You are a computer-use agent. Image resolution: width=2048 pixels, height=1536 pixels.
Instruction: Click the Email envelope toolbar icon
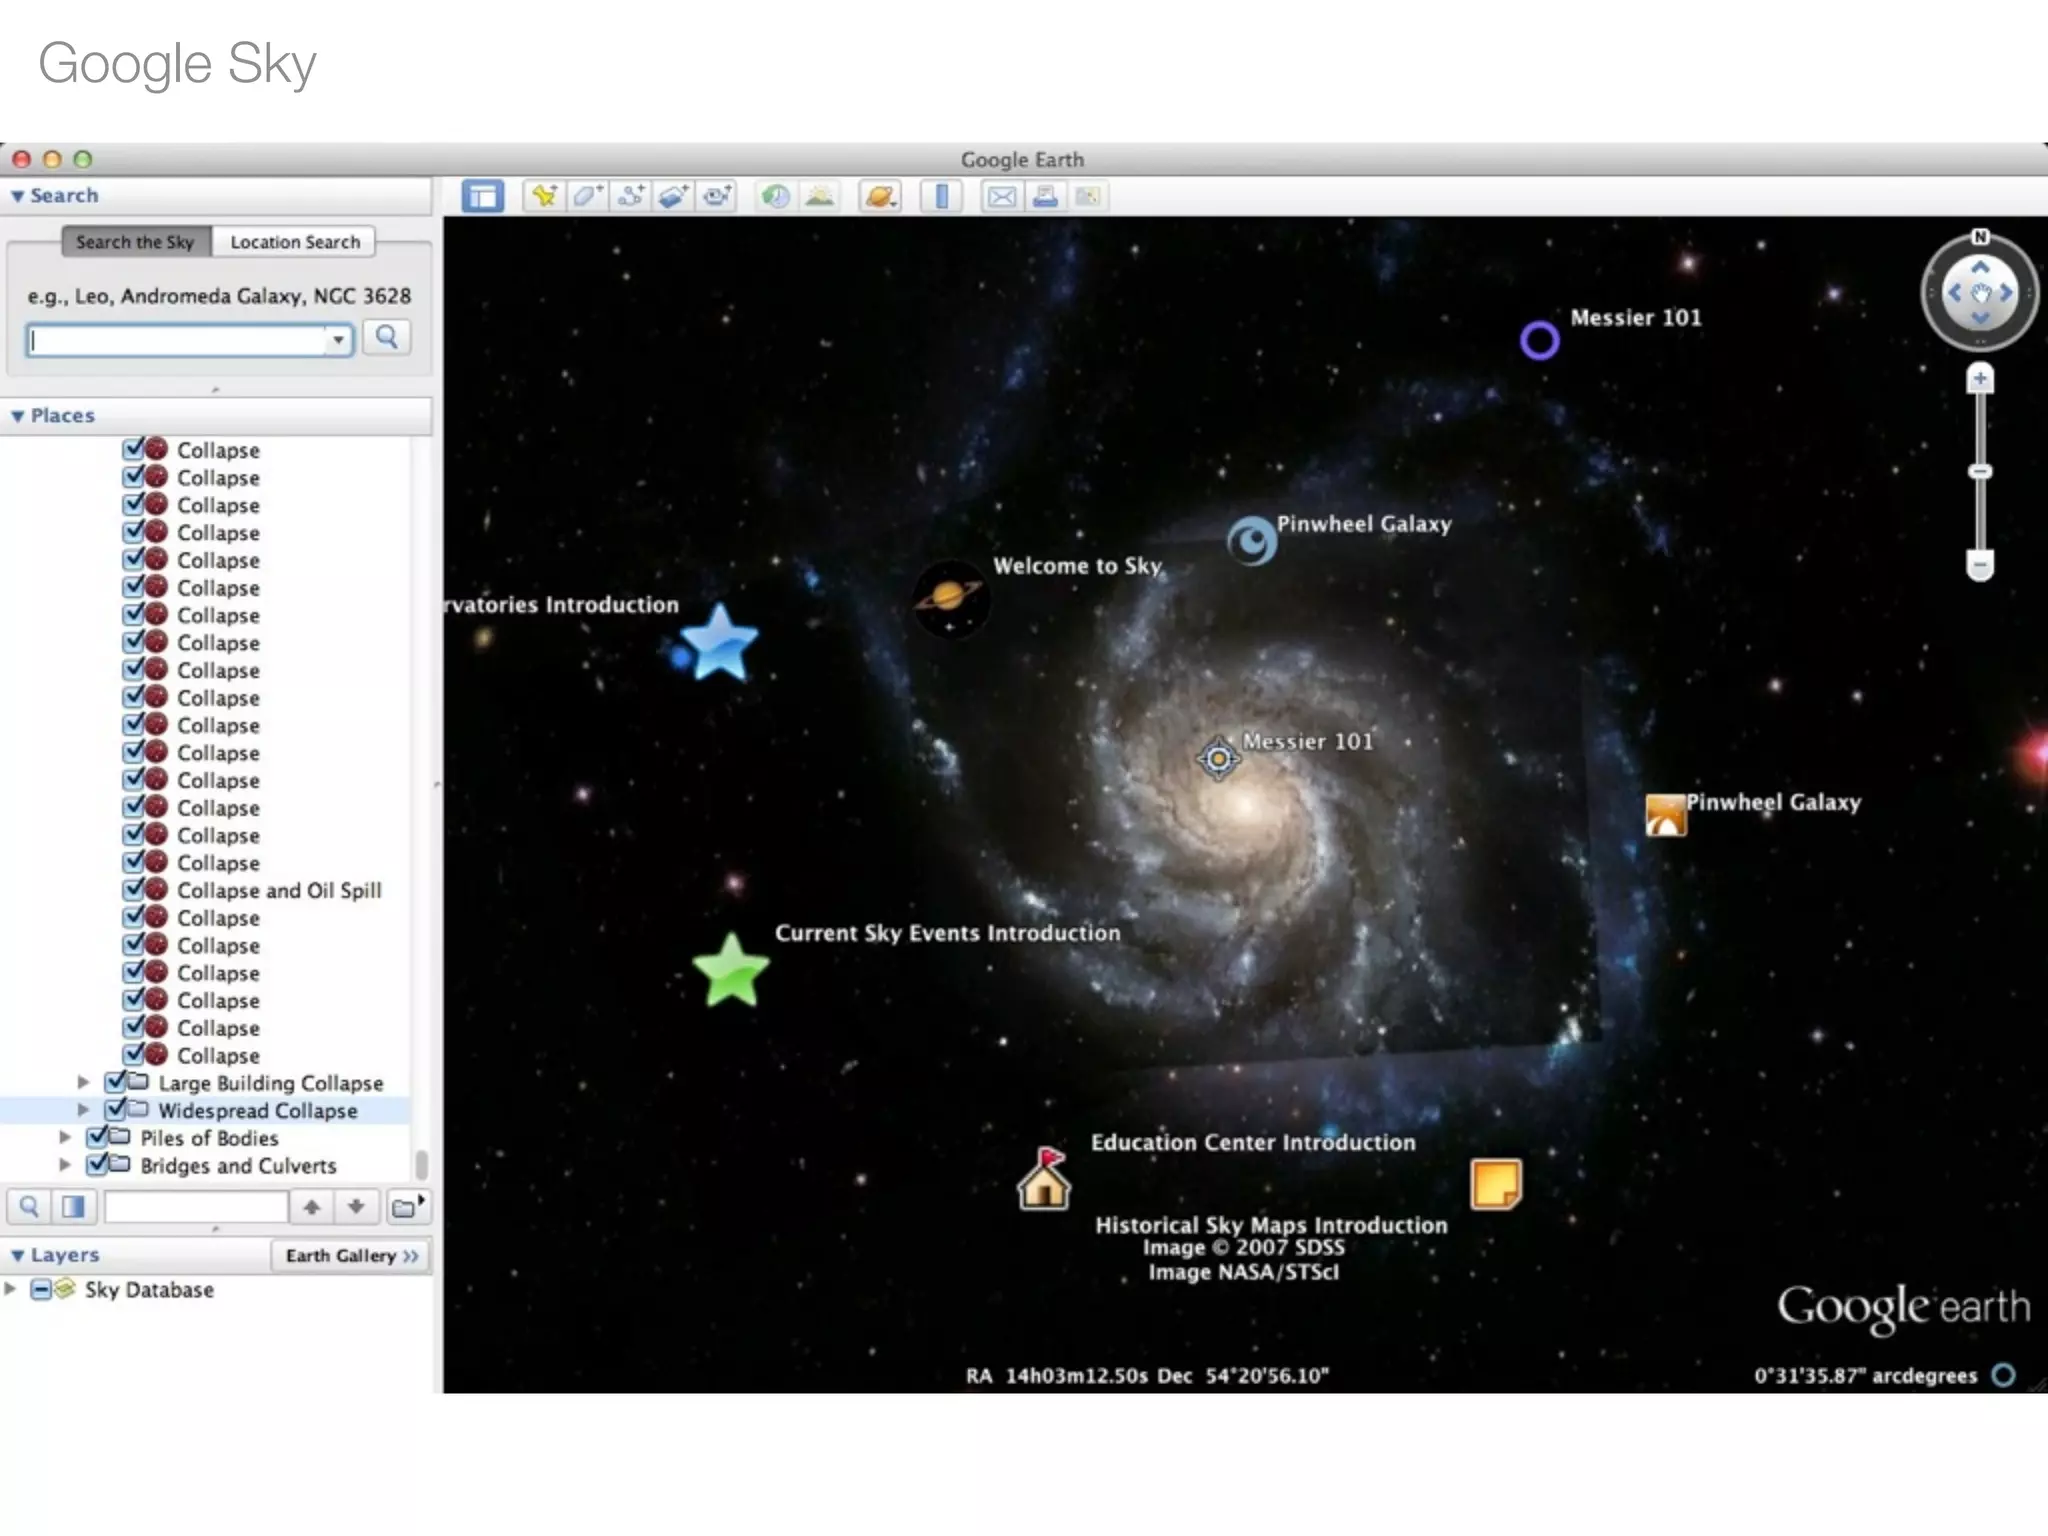point(1001,196)
